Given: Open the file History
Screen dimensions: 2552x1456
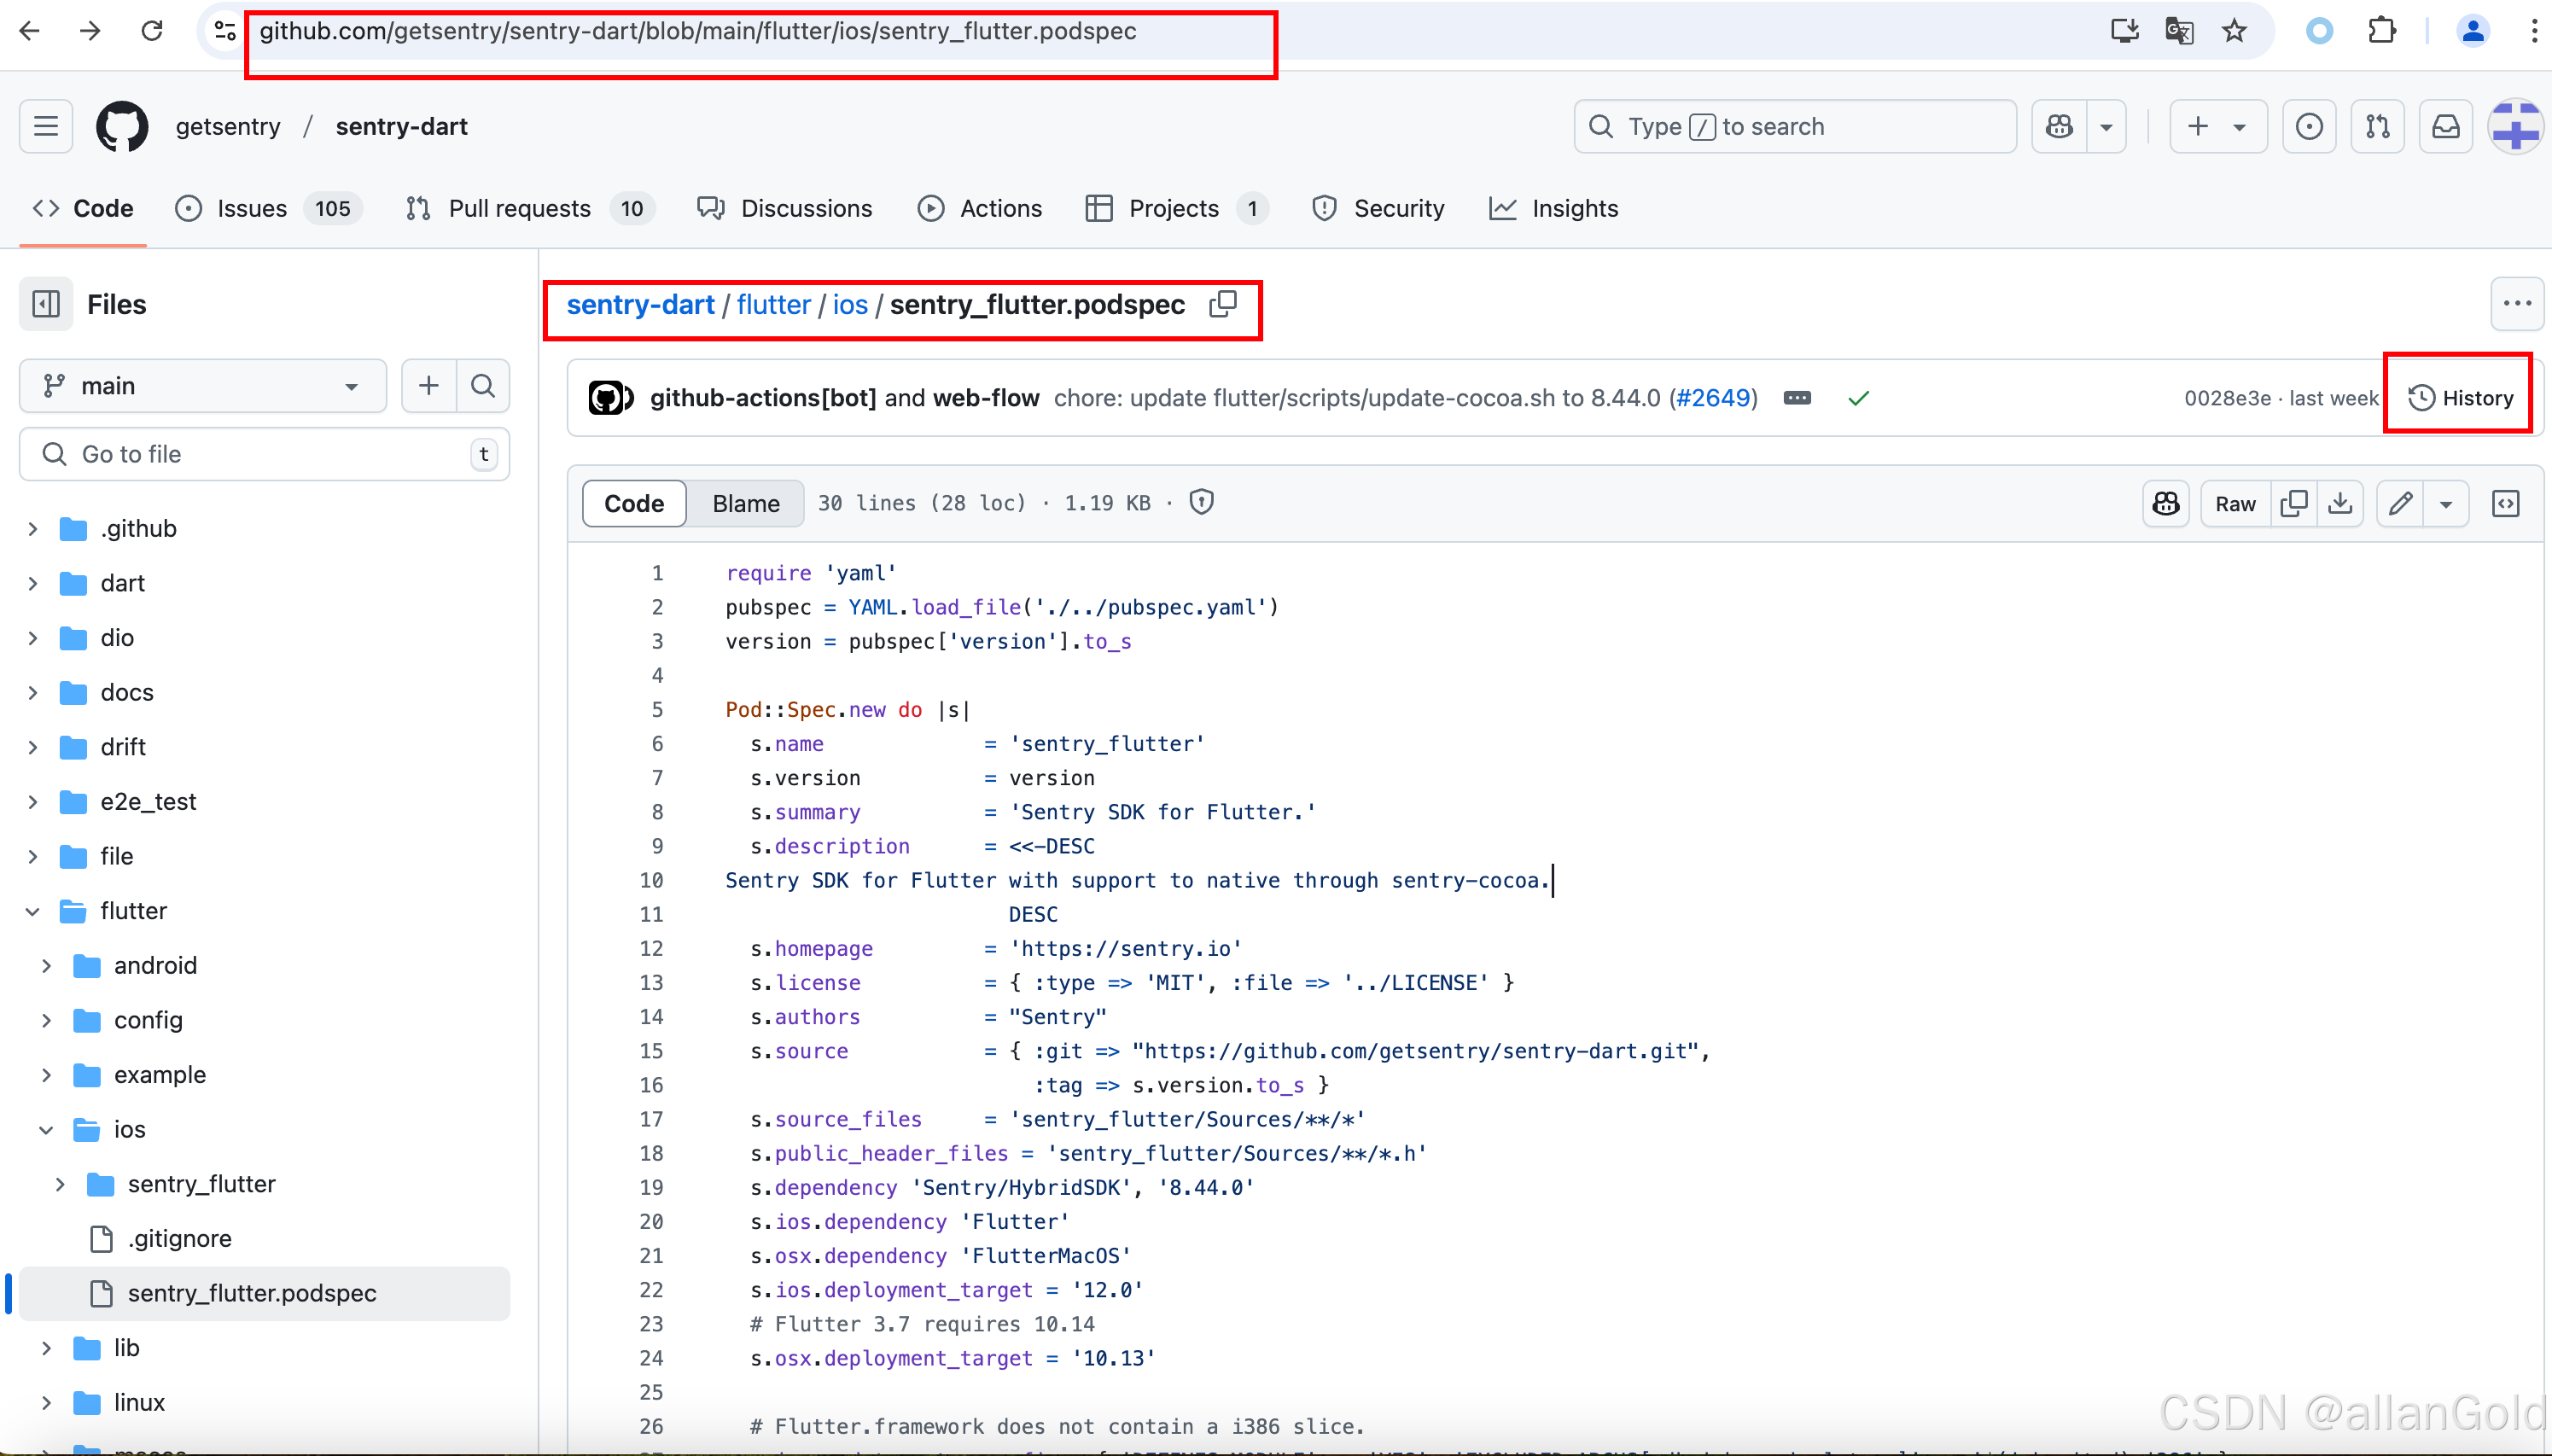Looking at the screenshot, I should click(2460, 398).
